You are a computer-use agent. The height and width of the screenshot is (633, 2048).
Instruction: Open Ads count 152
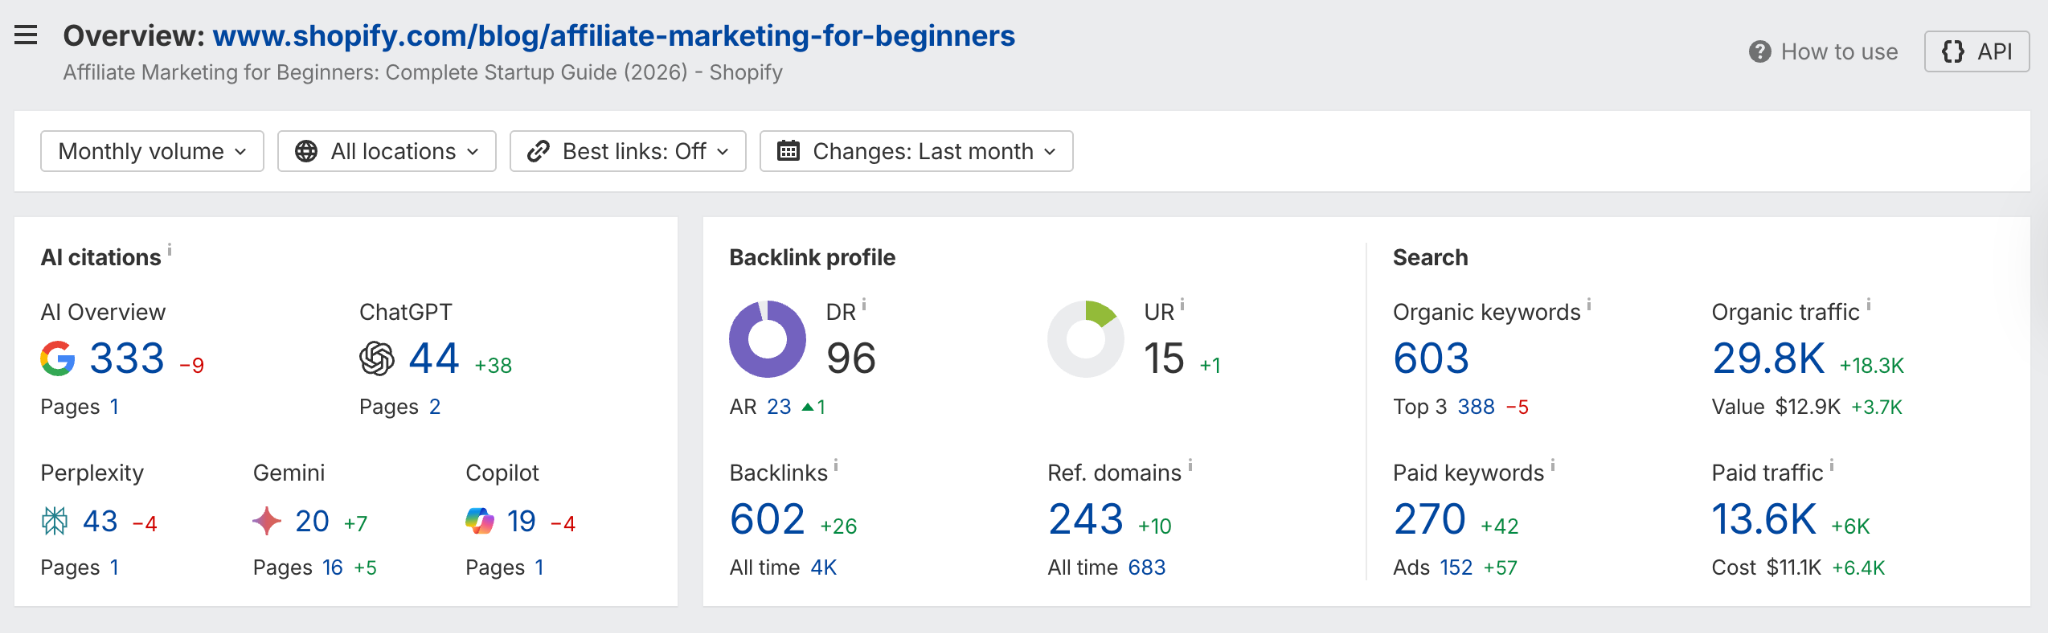click(x=1456, y=568)
